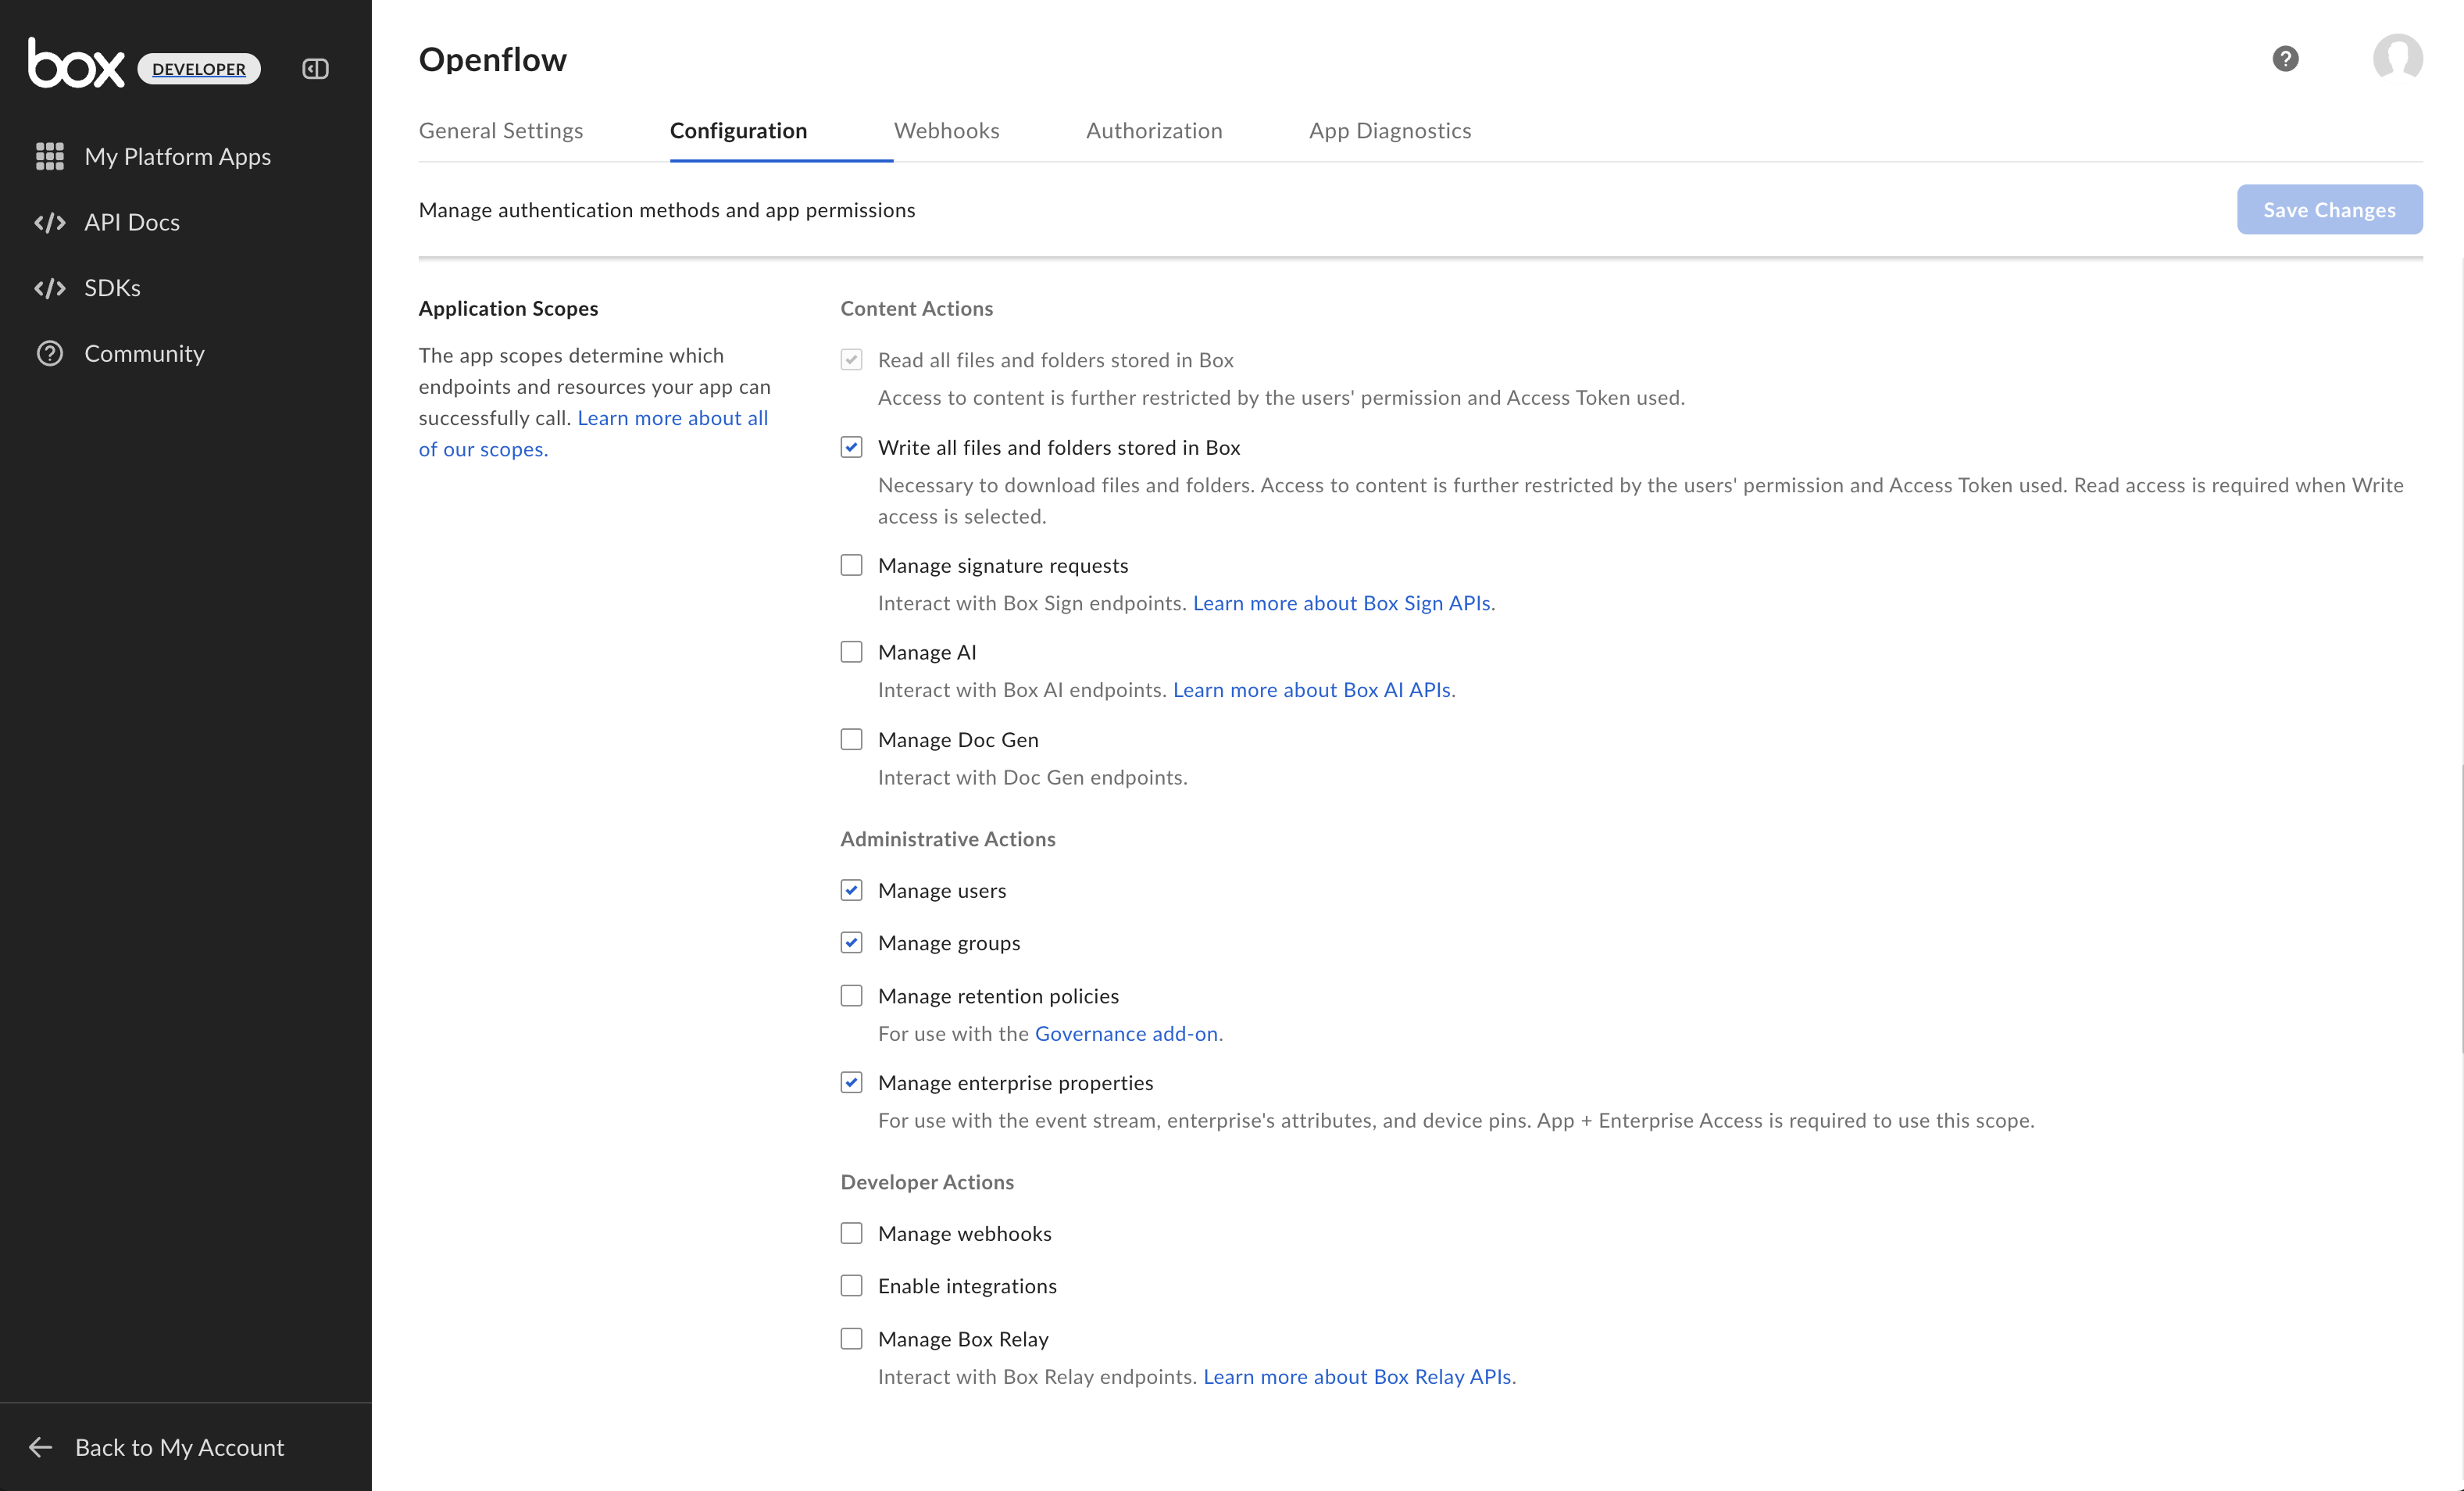The image size is (2464, 1491).
Task: Check the Manage AI scope
Action: [851, 652]
